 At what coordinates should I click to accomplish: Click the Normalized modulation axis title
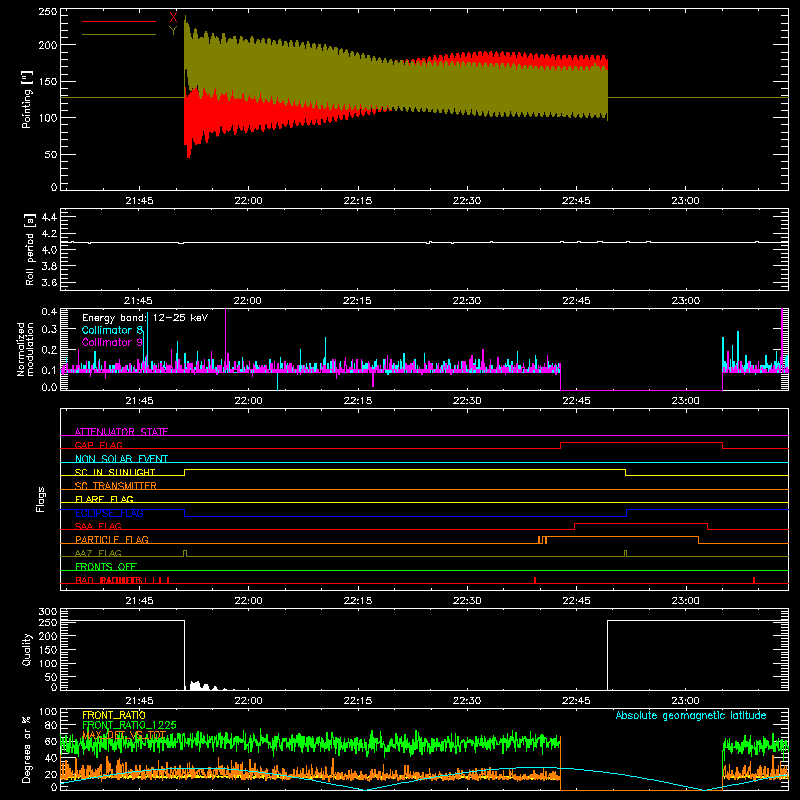(25, 349)
